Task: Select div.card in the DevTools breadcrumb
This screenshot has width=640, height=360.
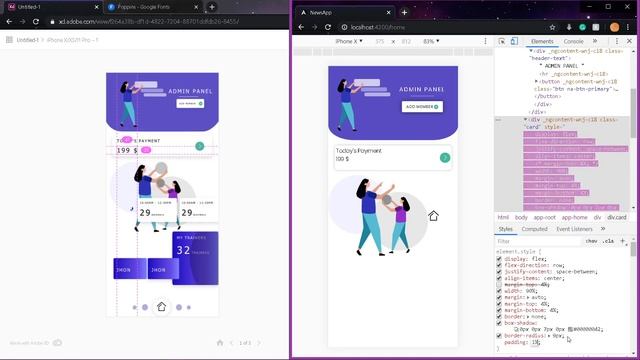Action: click(x=616, y=218)
